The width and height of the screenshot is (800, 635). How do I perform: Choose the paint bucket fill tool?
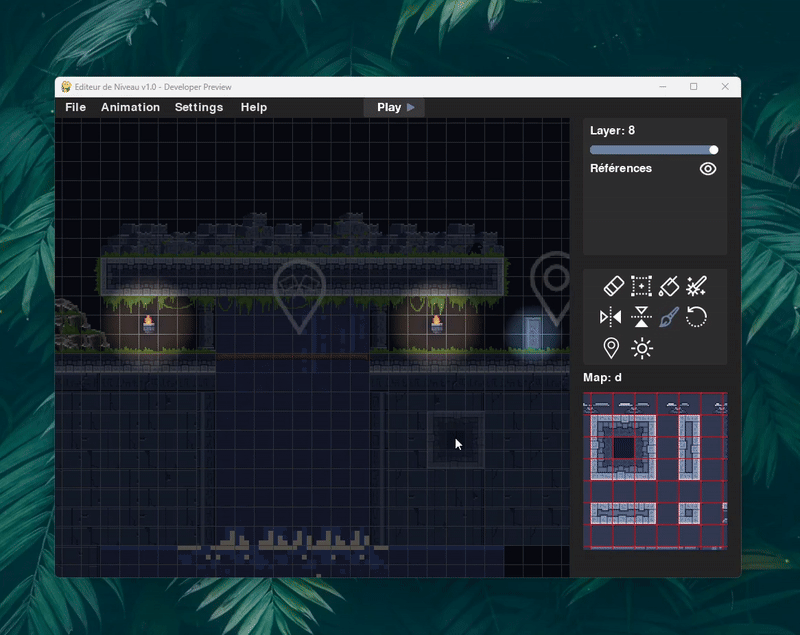pyautogui.click(x=669, y=286)
